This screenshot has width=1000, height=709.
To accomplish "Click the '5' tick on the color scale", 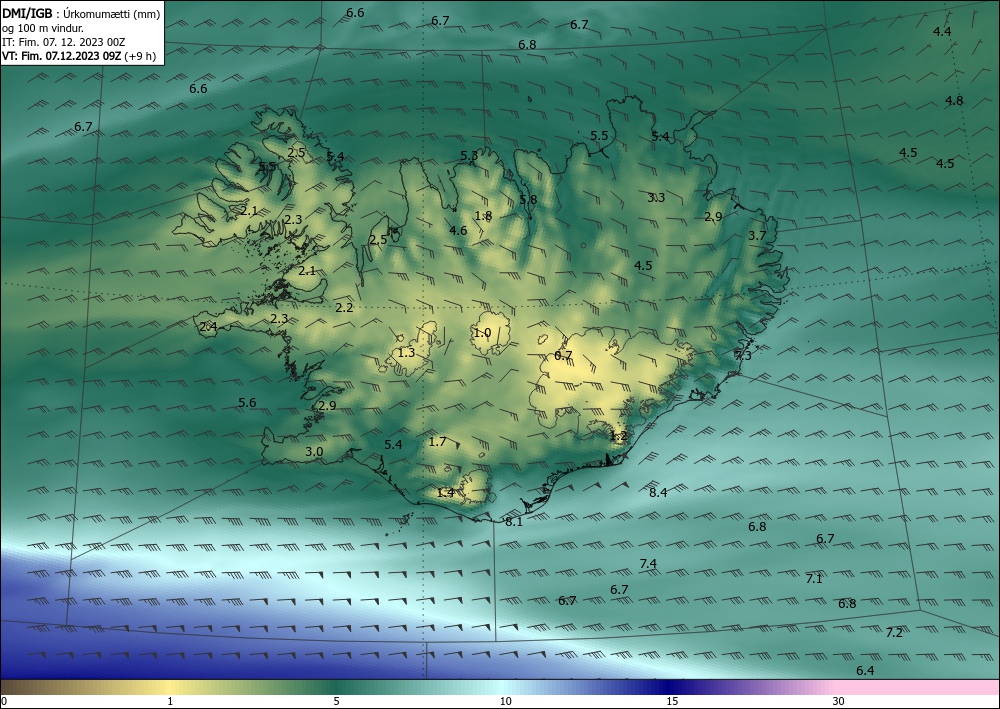I will point(336,702).
